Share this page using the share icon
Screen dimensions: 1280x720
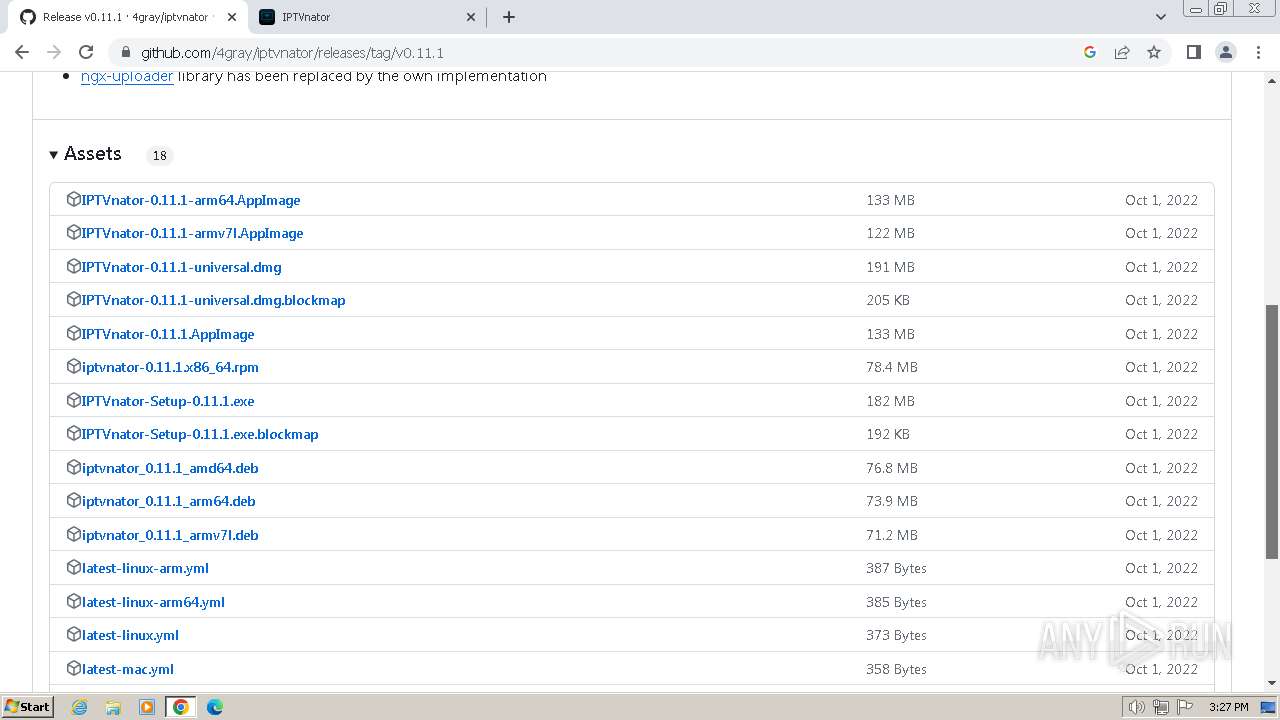1122,52
